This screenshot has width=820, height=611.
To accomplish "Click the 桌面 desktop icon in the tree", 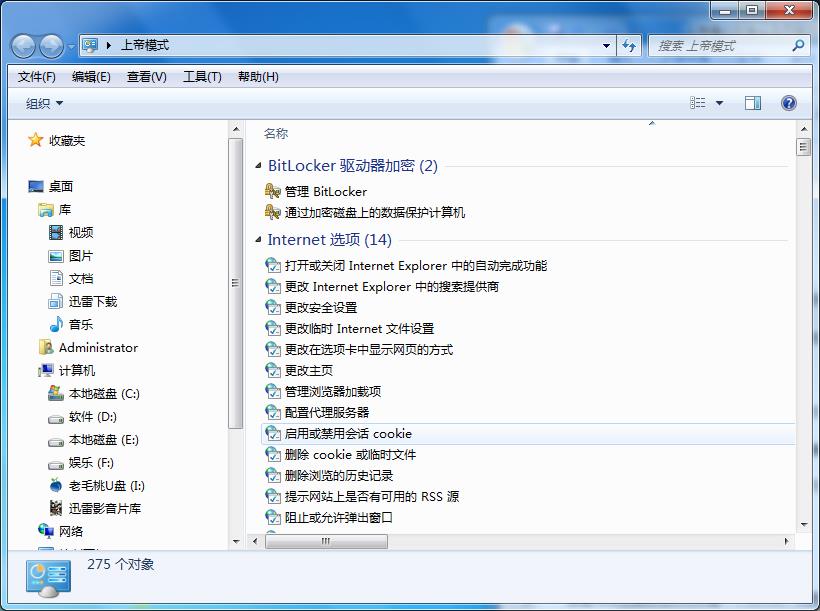I will 36,186.
